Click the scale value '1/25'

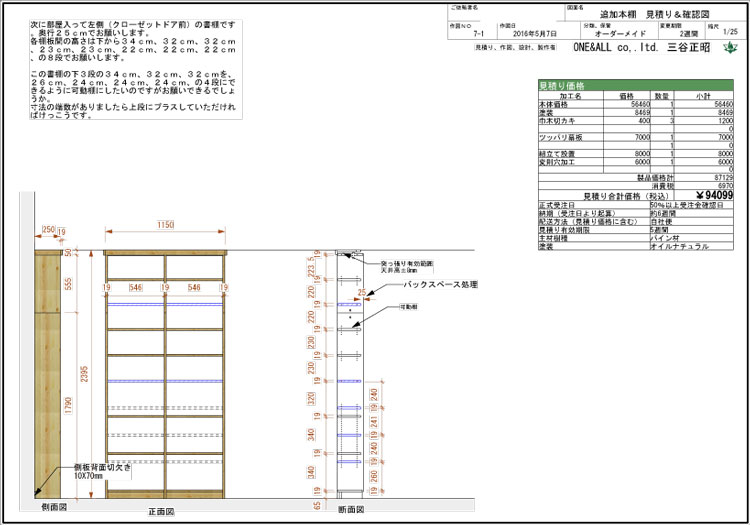pos(730,32)
